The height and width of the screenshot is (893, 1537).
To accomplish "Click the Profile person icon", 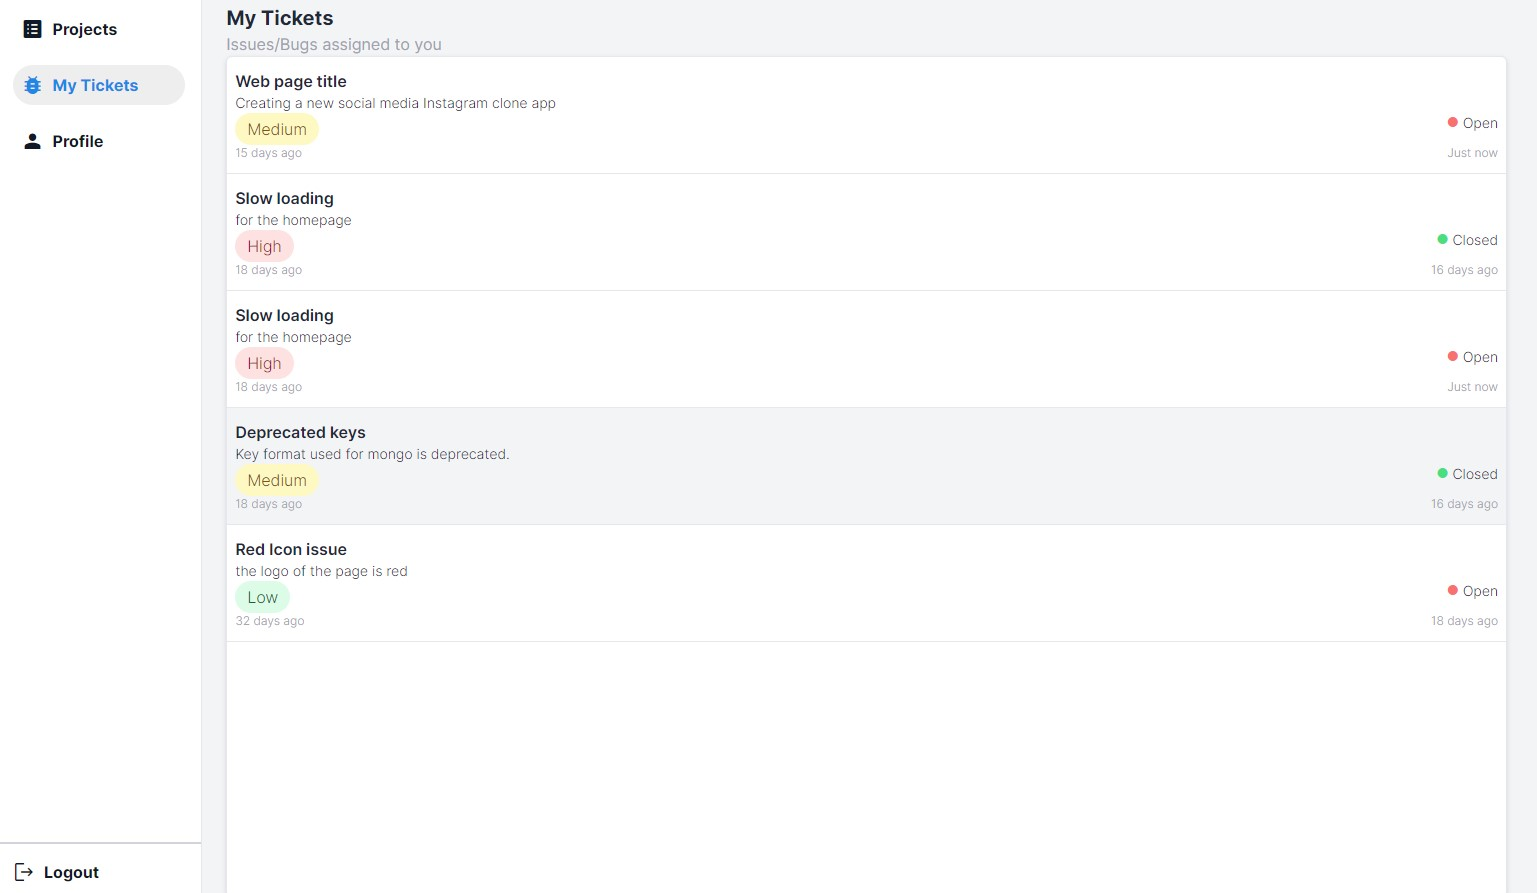I will pyautogui.click(x=32, y=141).
